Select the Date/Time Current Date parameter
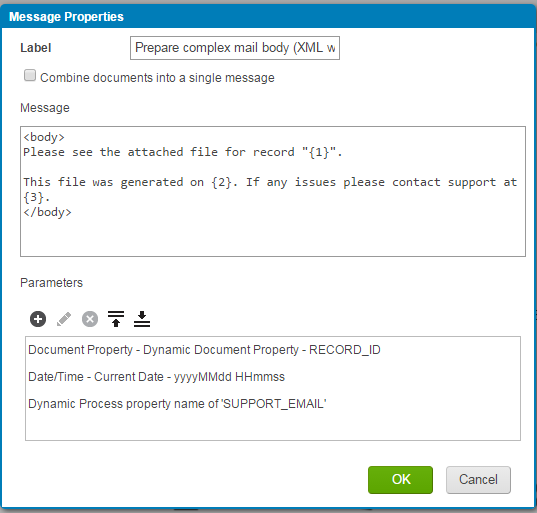Viewport: 537px width, 513px height. [156, 377]
